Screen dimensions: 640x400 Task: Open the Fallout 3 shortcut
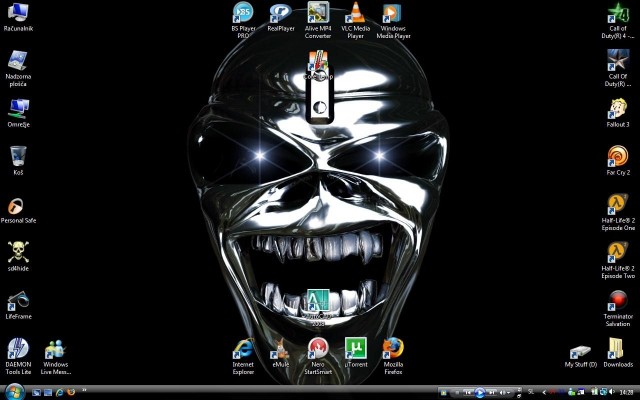click(x=618, y=113)
